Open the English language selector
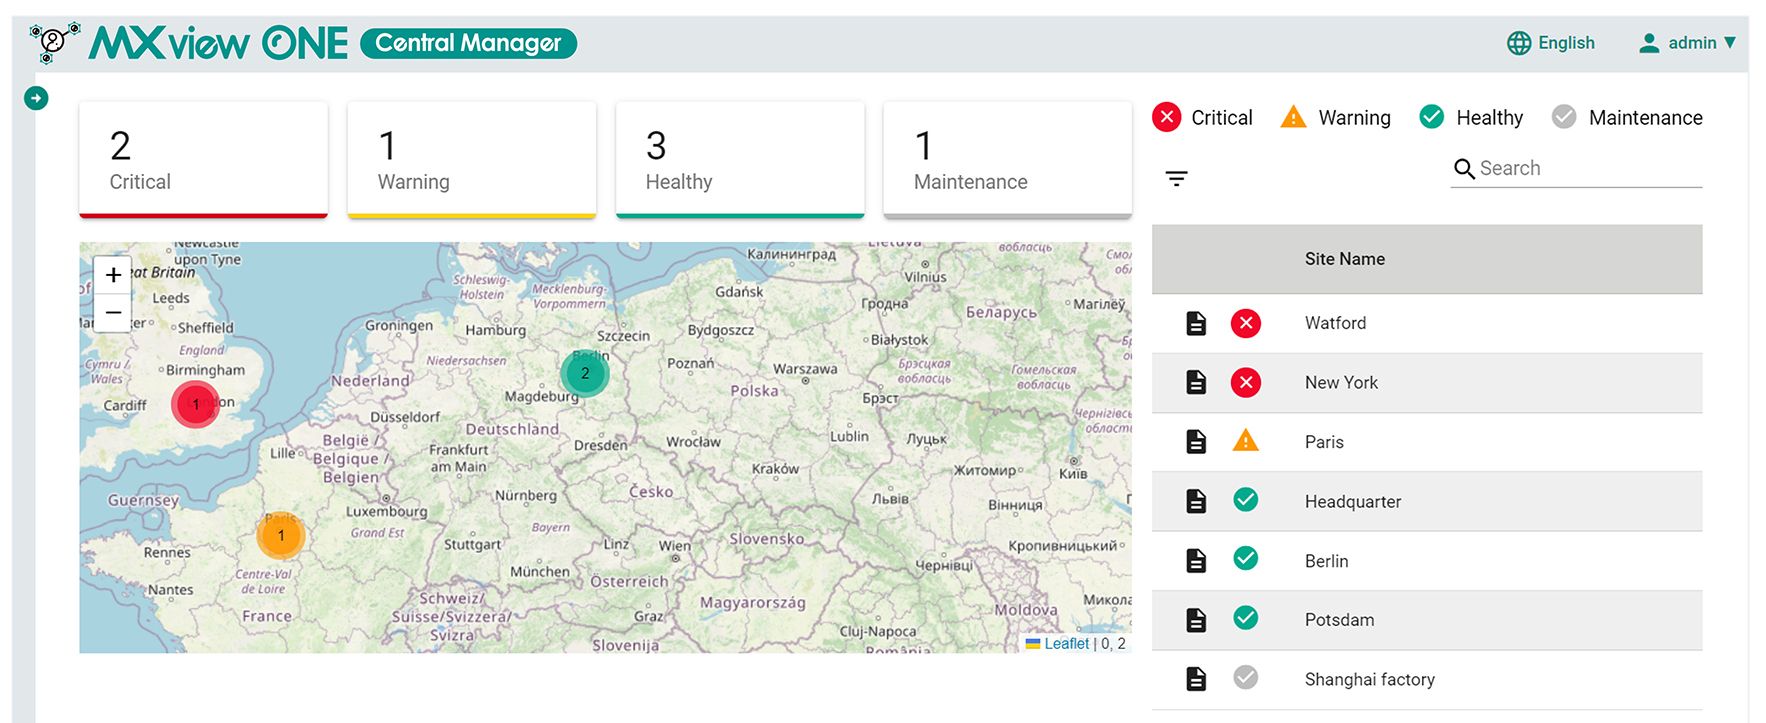The height and width of the screenshot is (723, 1766). pos(1551,43)
